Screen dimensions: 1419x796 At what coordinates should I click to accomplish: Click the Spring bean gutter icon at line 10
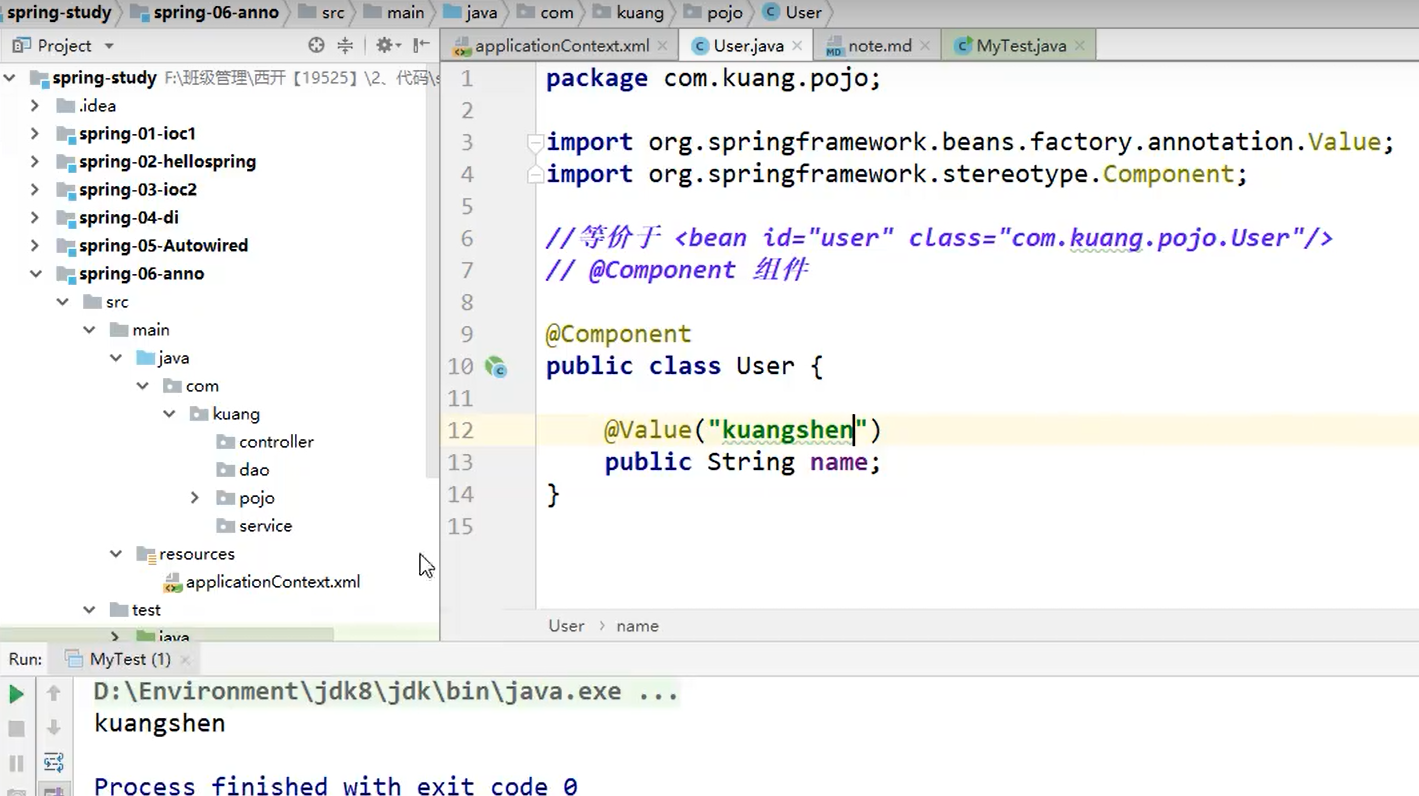[x=496, y=367]
